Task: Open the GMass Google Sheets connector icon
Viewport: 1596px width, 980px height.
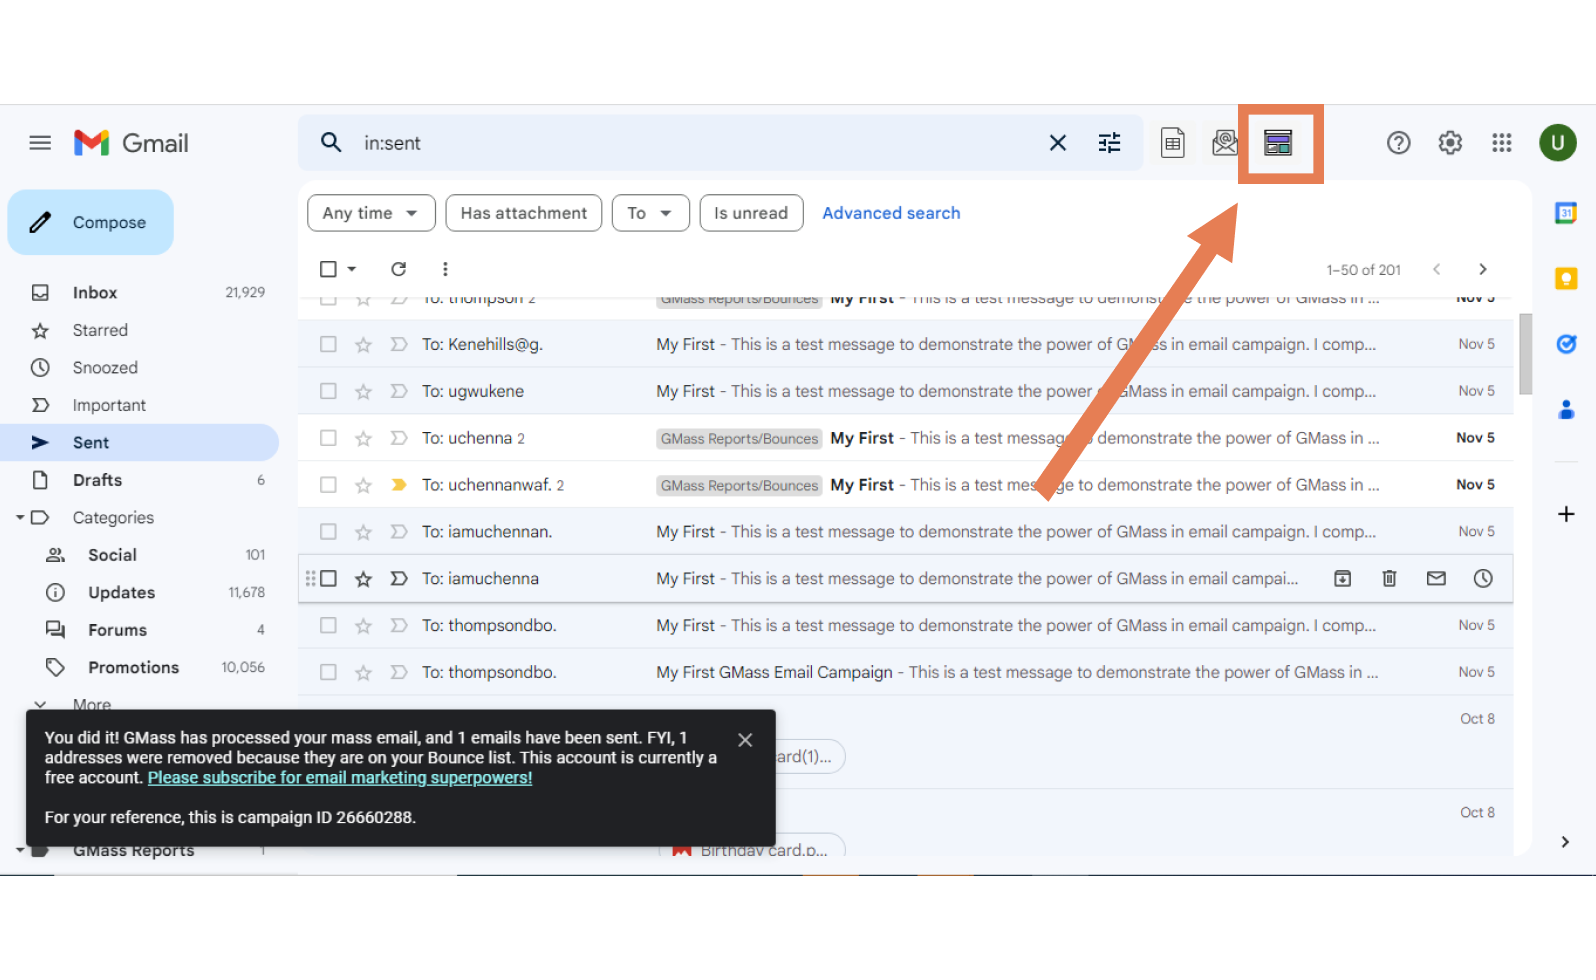Action: click(1173, 143)
